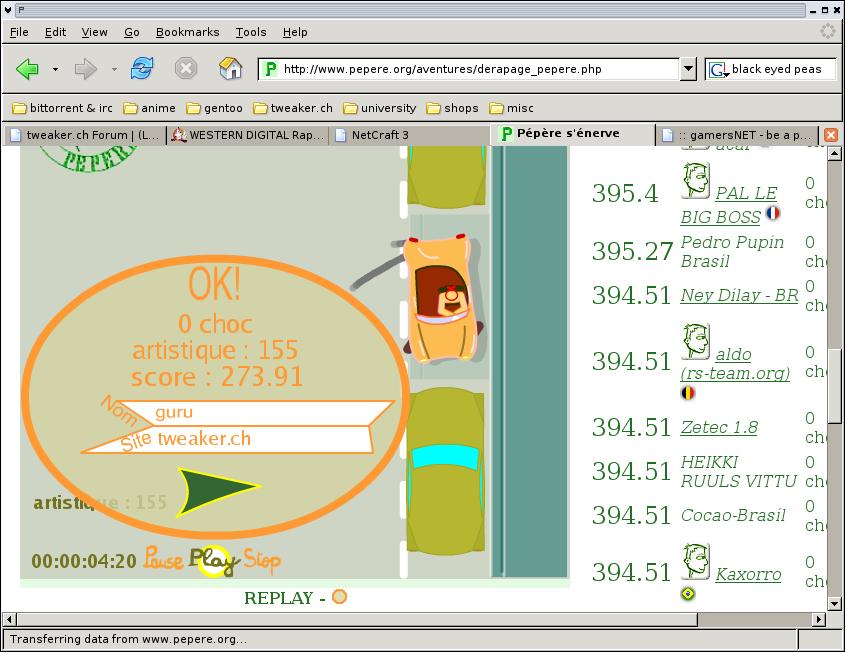
Task: Open the Zetec 1.8 player link
Action: (718, 427)
